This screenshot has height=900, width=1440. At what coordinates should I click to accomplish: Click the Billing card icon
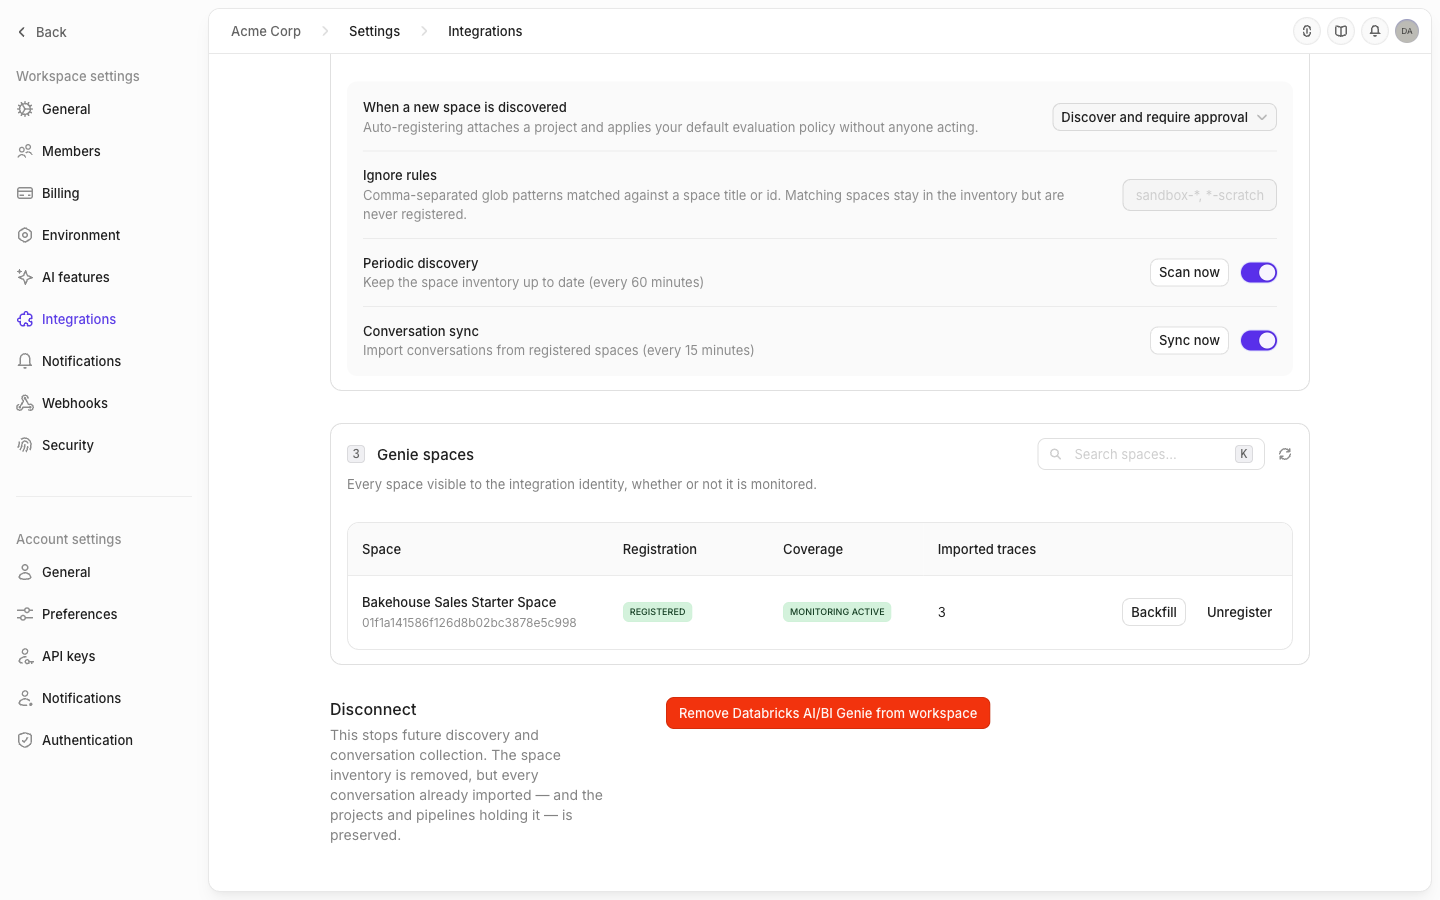(25, 193)
